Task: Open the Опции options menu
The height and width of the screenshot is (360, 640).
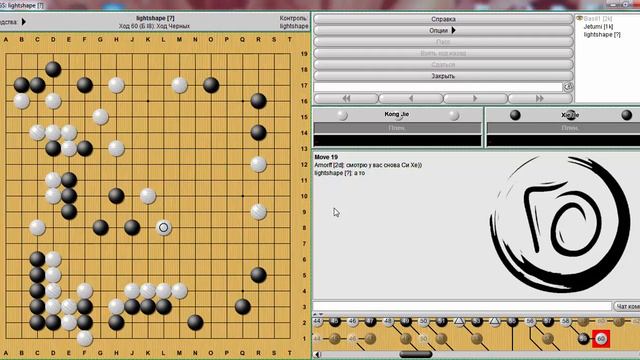Action: point(443,31)
